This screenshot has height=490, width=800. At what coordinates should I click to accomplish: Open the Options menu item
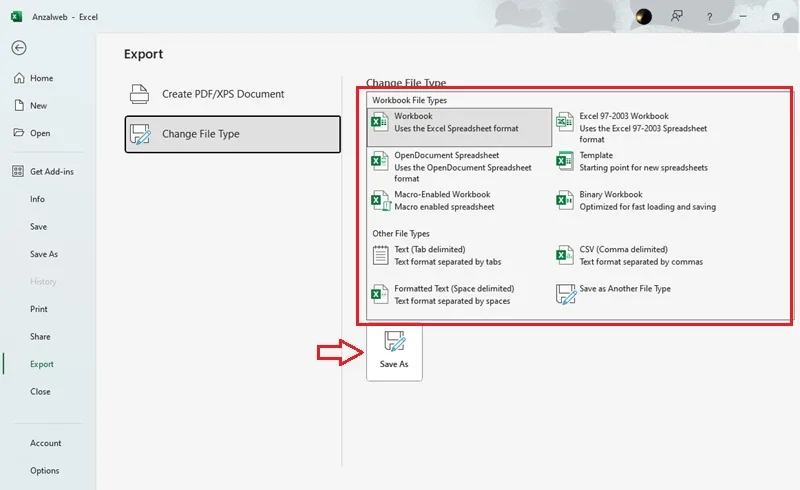point(44,471)
